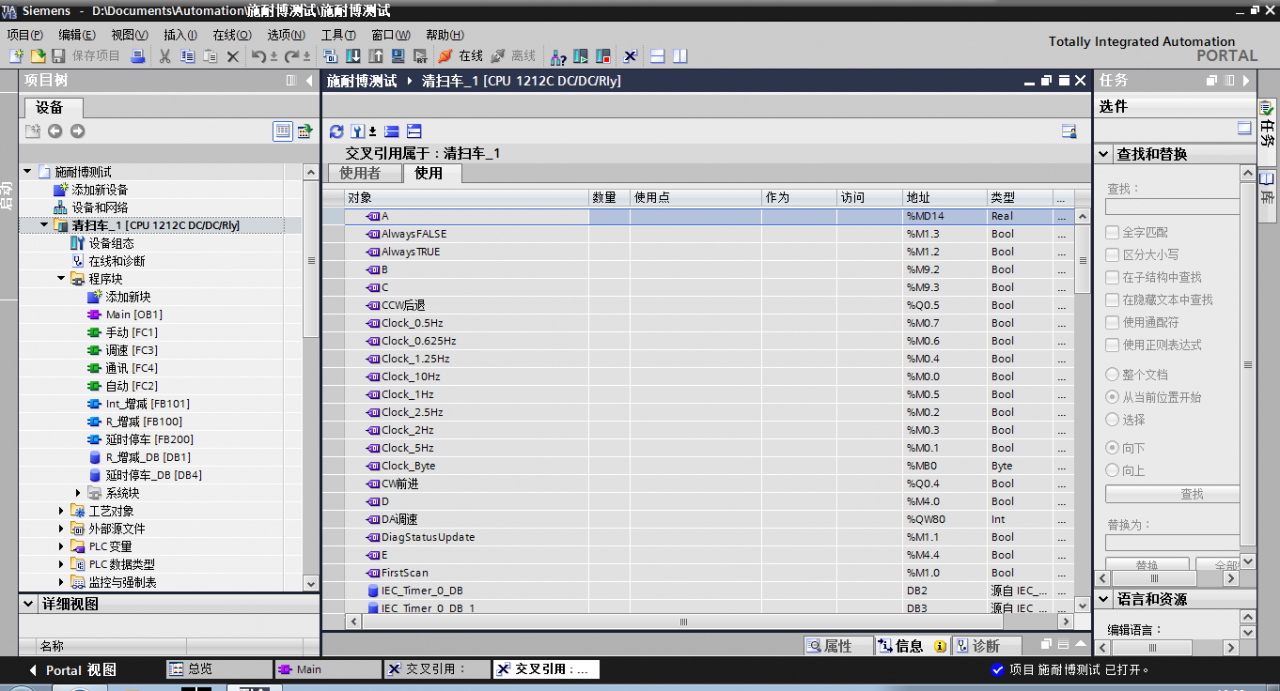
Task: Check 使用通配符 wildcard option
Action: (x=1112, y=322)
